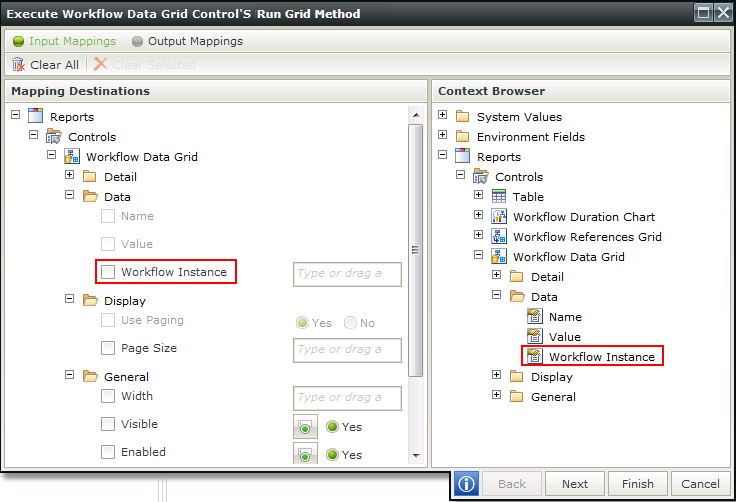Click the Workflow Data Grid icon in Context Browser
Viewport: 736px width, 502px height.
498,256
